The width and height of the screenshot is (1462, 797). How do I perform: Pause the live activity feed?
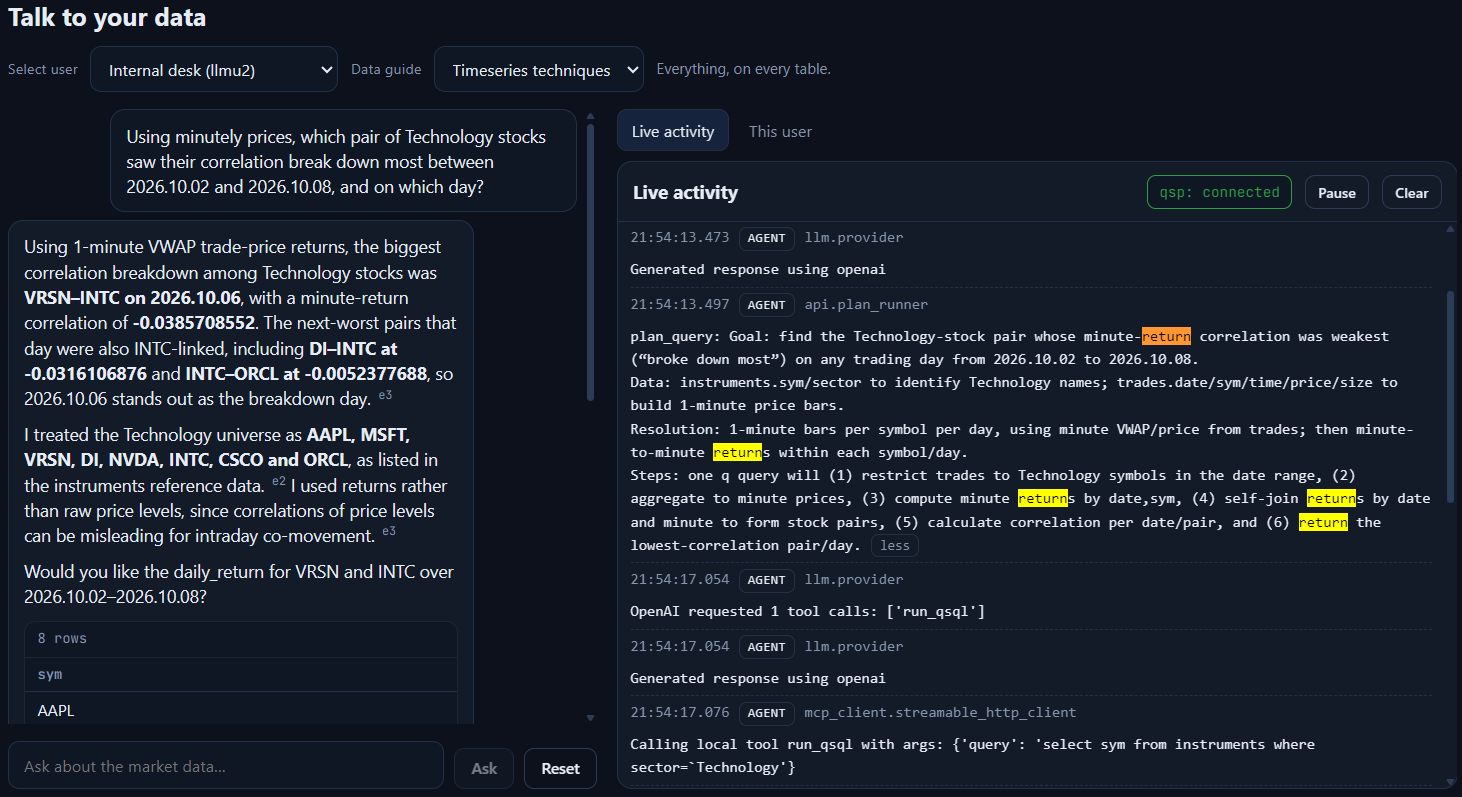1336,192
